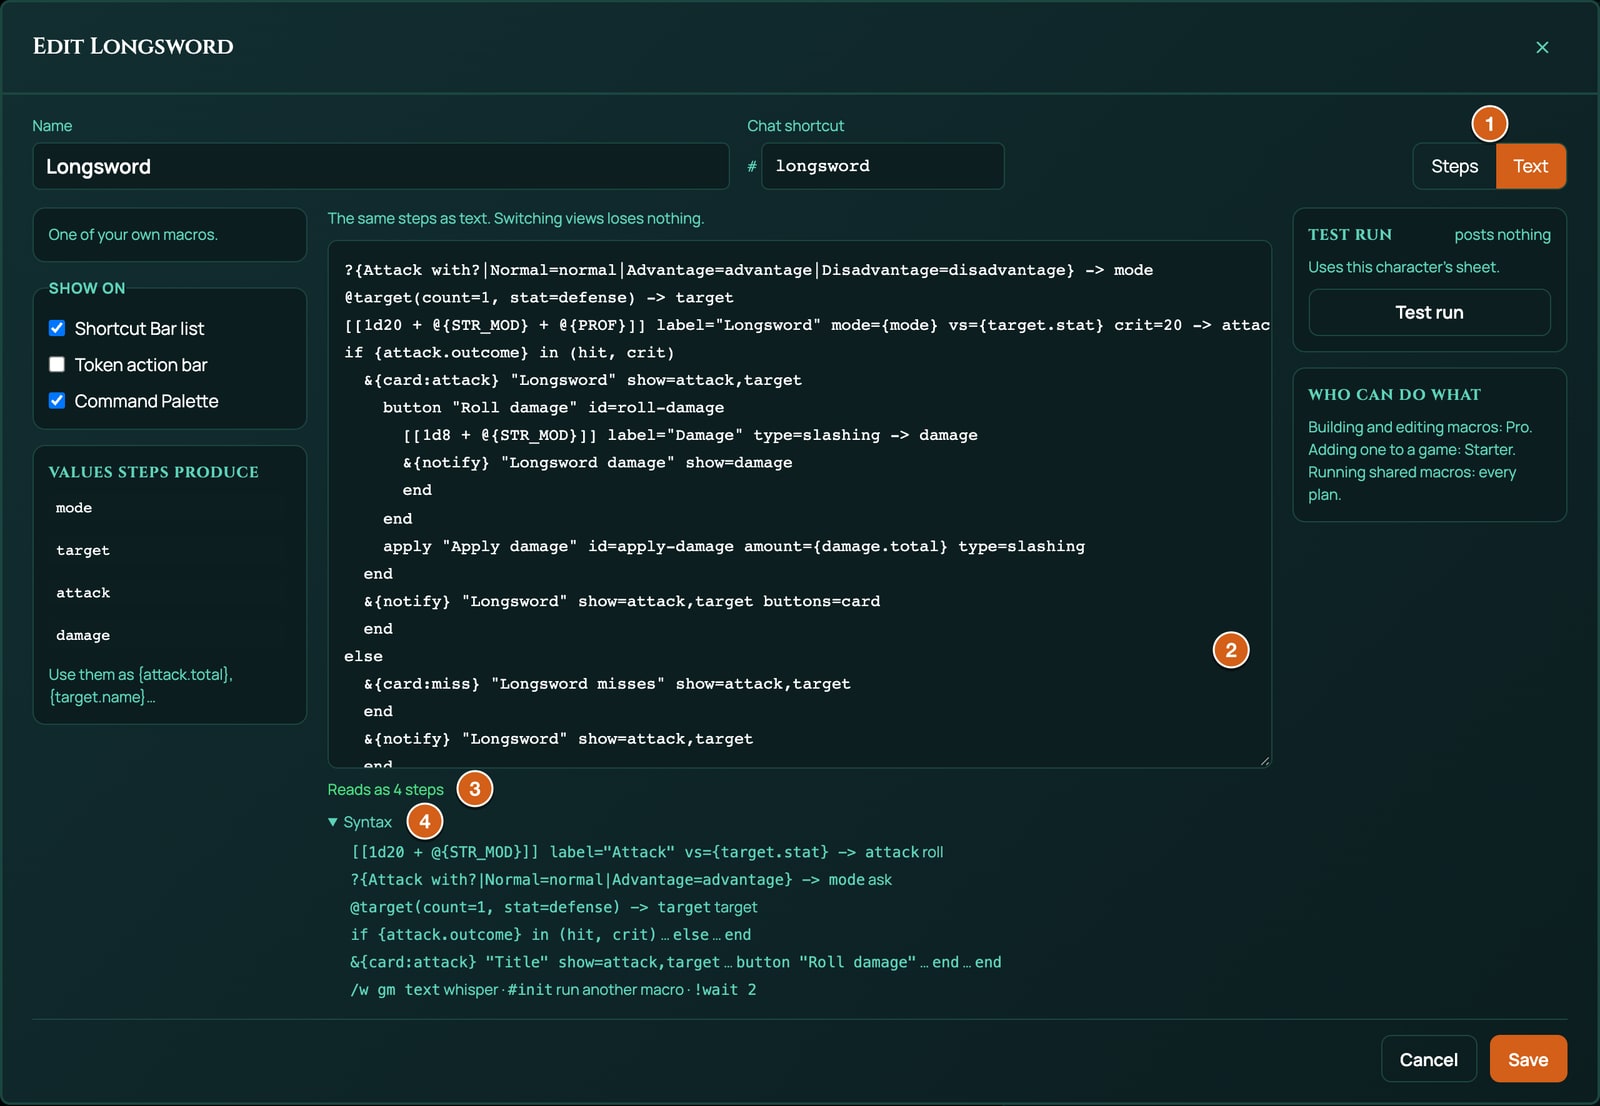Collapse the Syntax disclosure triangle
This screenshot has height=1106, width=1600.
pyautogui.click(x=333, y=822)
